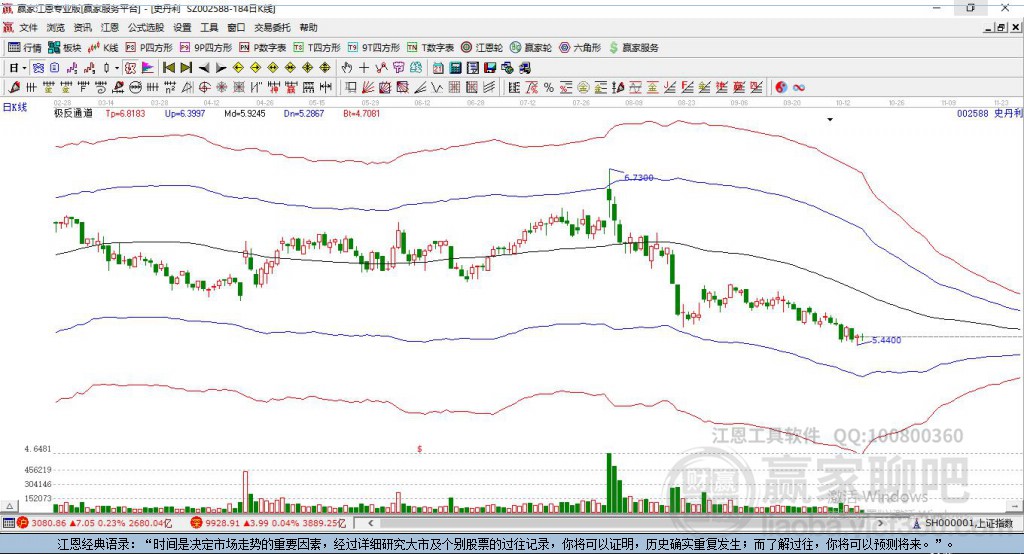Open the 设置 menu
This screenshot has height=554, width=1024.
pyautogui.click(x=182, y=27)
